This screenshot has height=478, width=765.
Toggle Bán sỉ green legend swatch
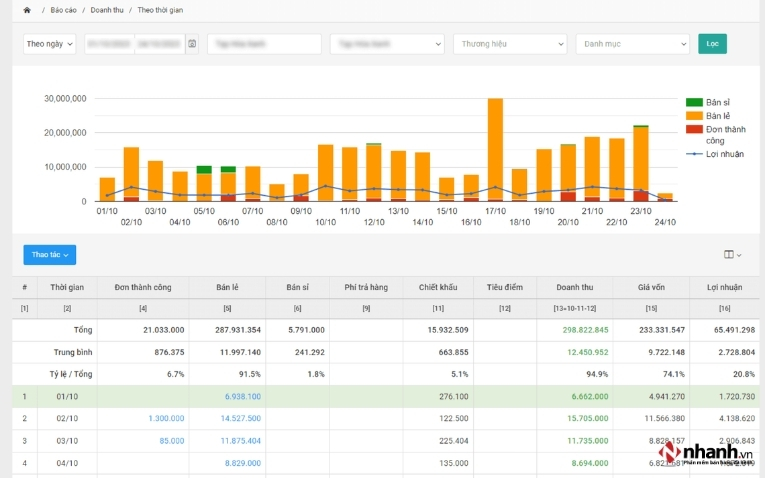[694, 102]
